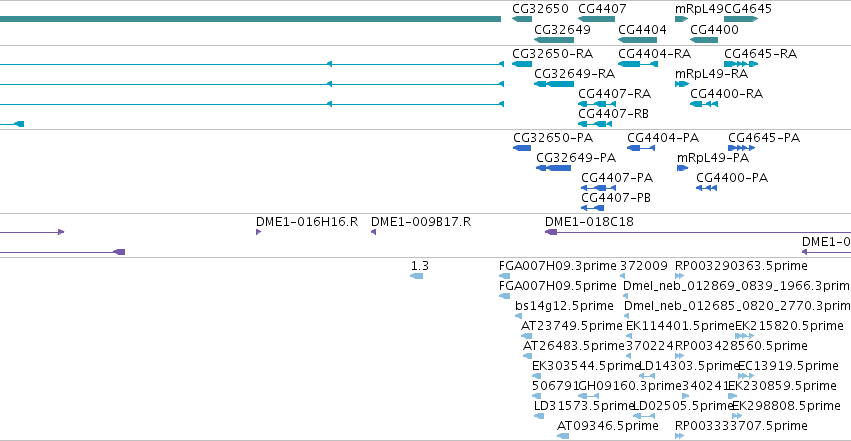Select transcript CG32650-RA
This screenshot has width=851, height=441.
(x=552, y=54)
